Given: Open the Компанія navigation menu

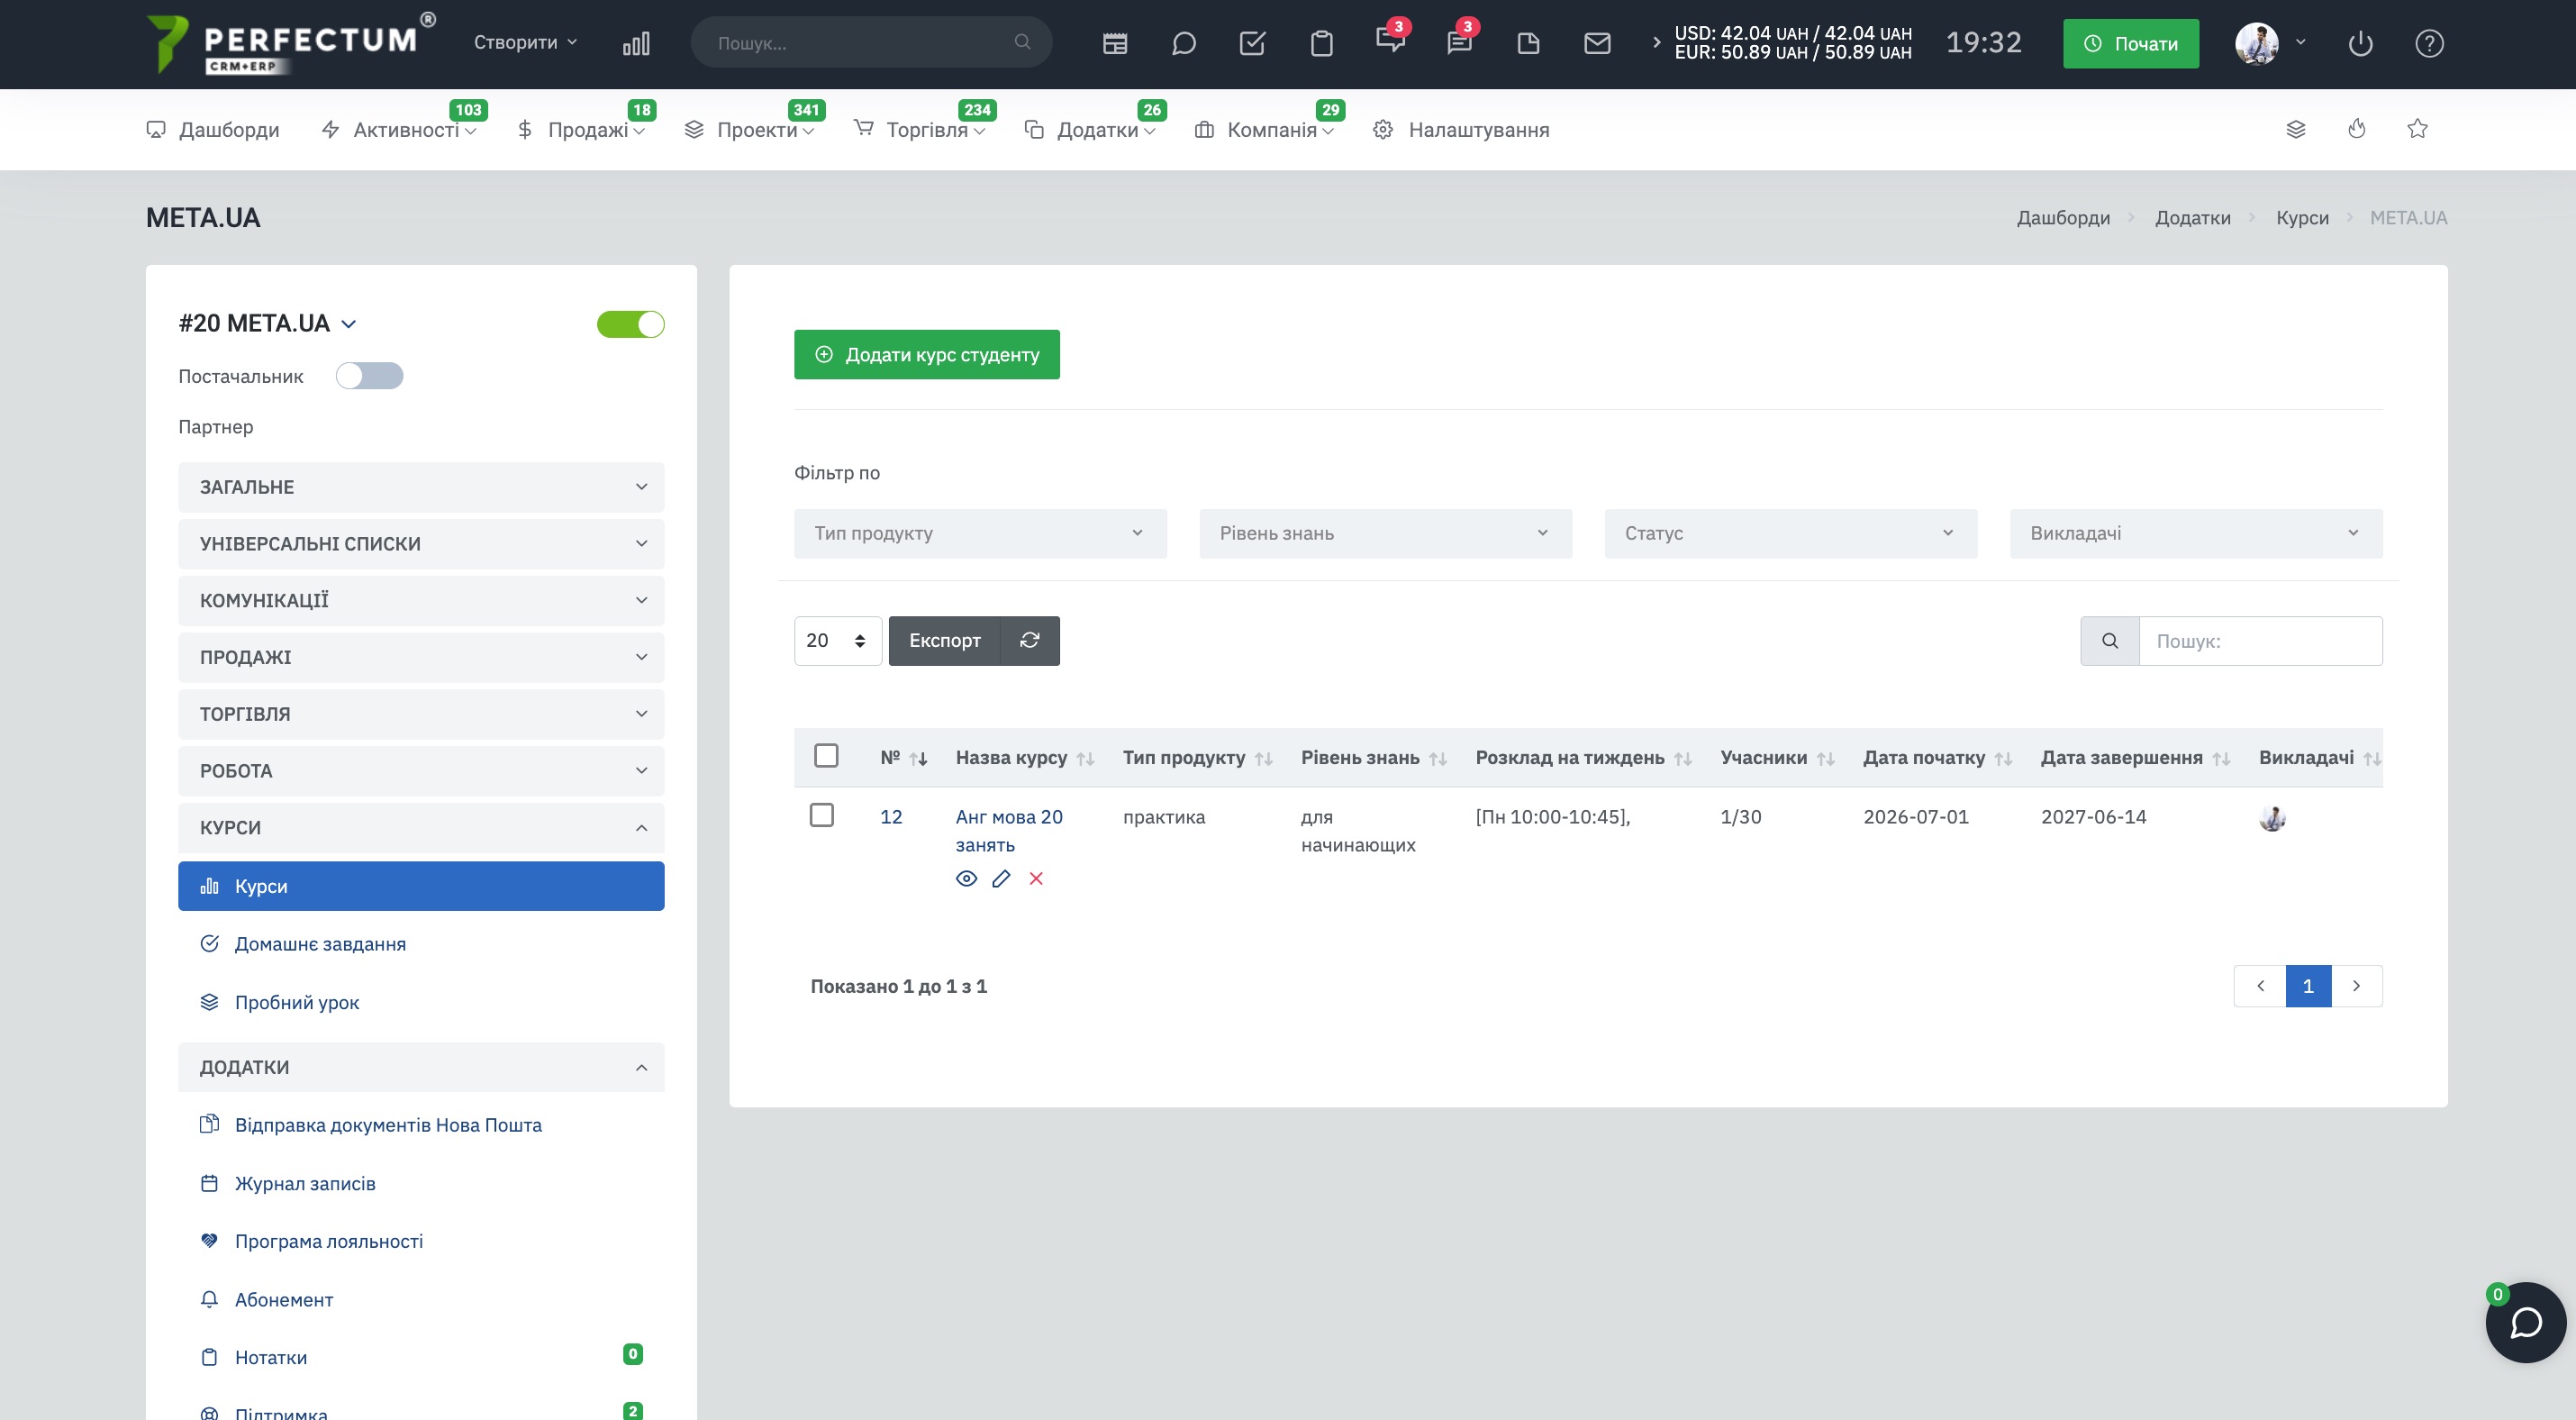Looking at the screenshot, I should pyautogui.click(x=1264, y=129).
